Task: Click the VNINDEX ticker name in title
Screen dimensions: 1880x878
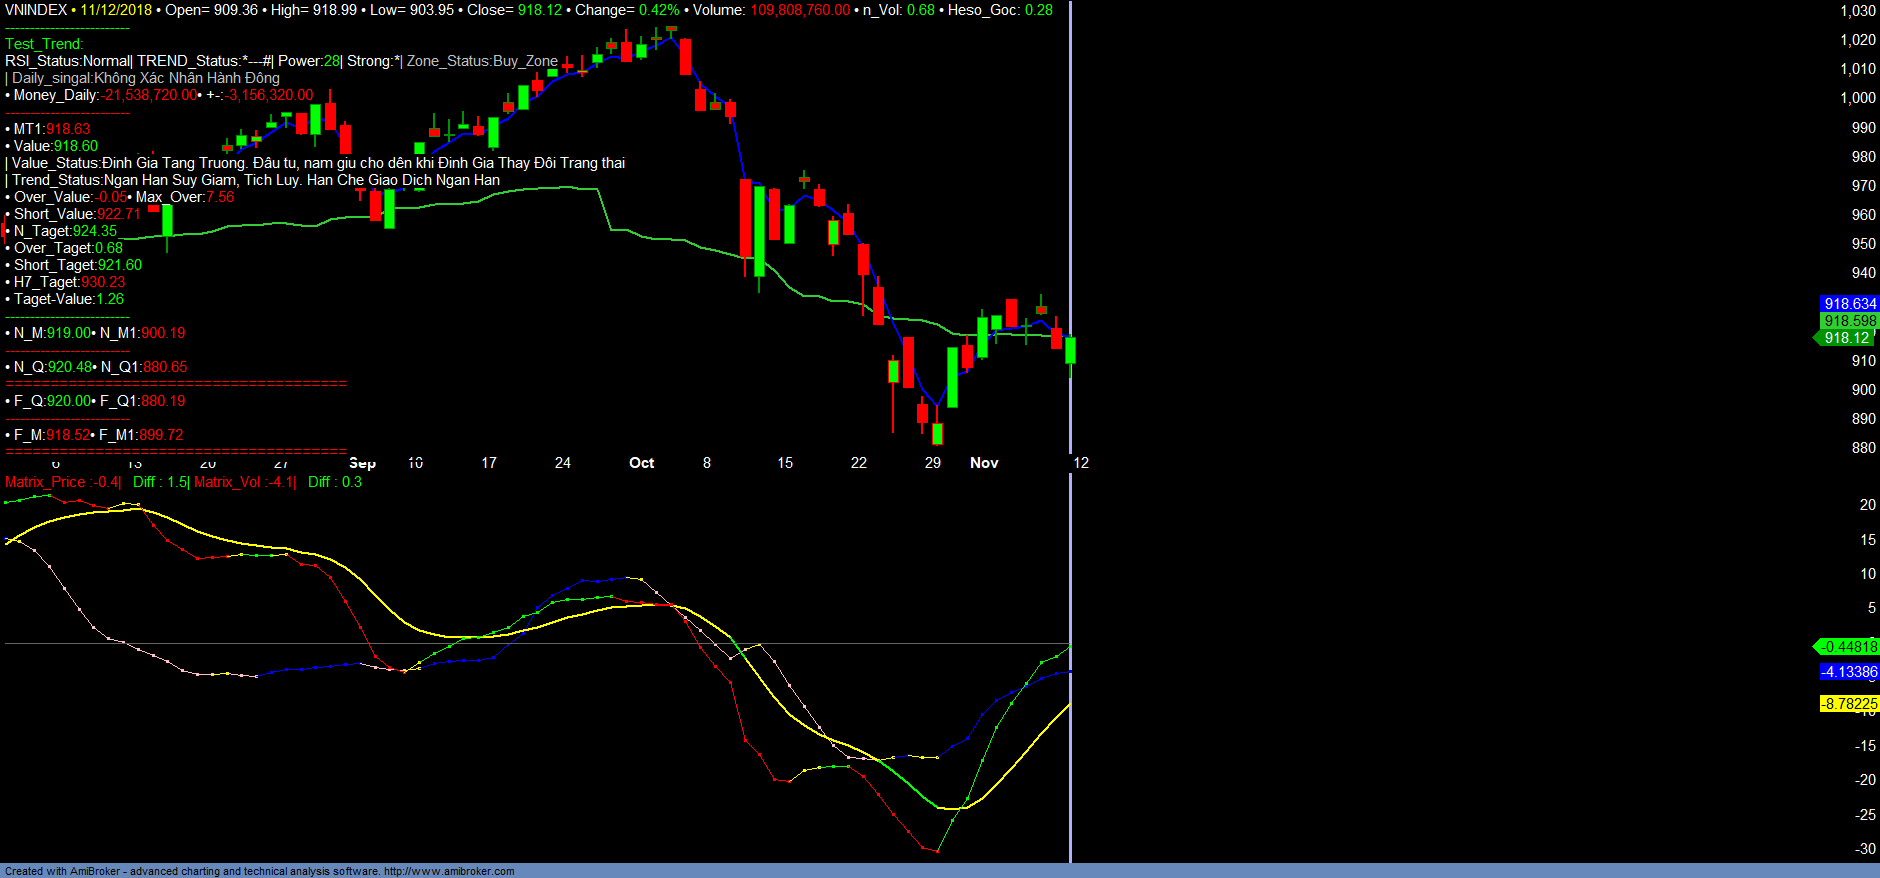Action: click(x=36, y=10)
